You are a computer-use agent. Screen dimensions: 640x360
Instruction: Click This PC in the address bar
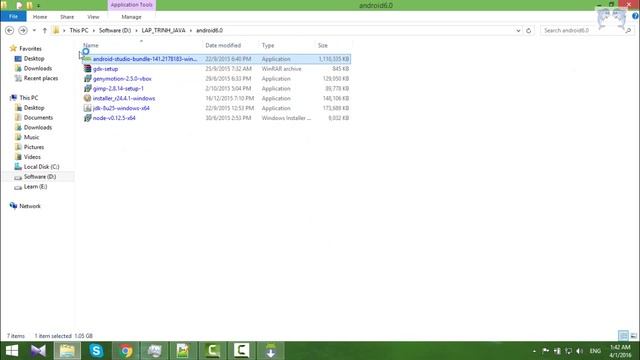79,31
